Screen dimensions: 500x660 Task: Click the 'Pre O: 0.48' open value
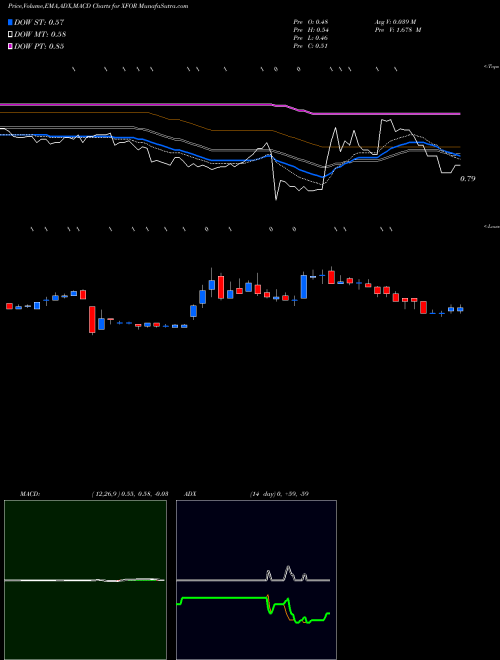[x=311, y=22]
